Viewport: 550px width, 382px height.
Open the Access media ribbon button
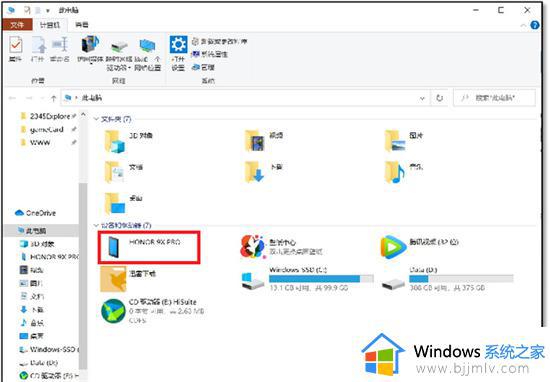click(x=90, y=49)
